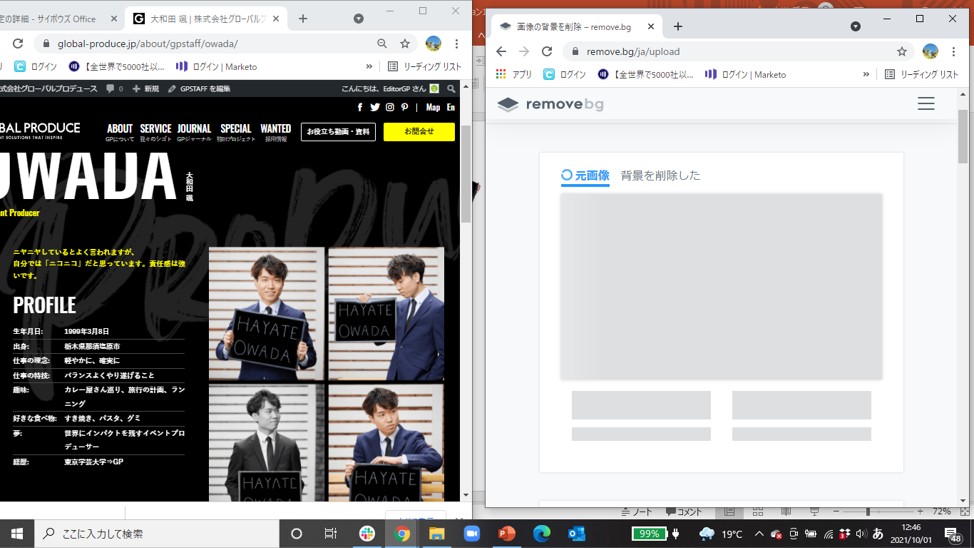
Task: Click comments bubble in WordPress admin bar
Action: pos(114,89)
